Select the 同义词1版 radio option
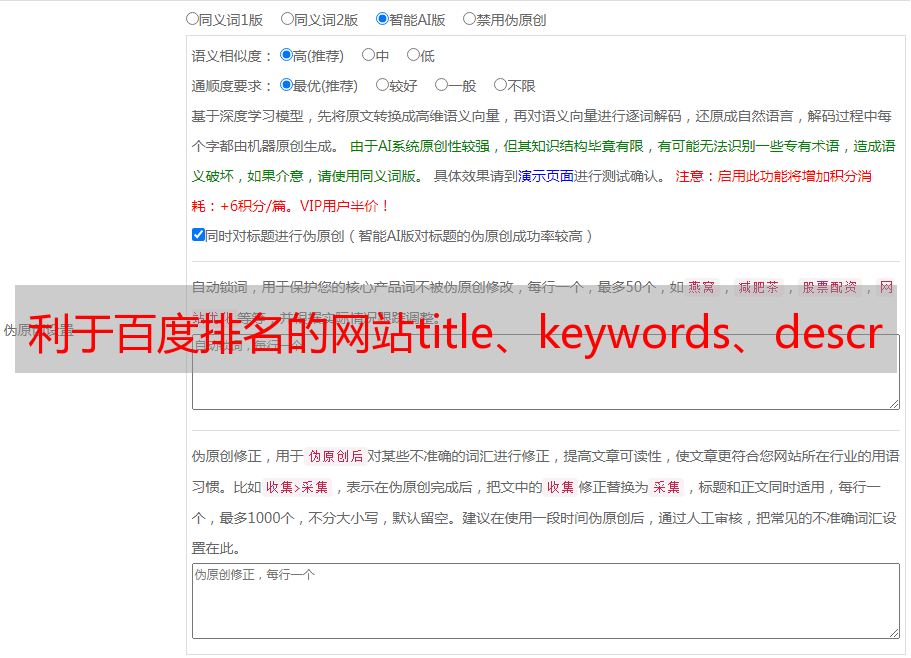Image resolution: width=911 pixels, height=658 pixels. [x=192, y=19]
